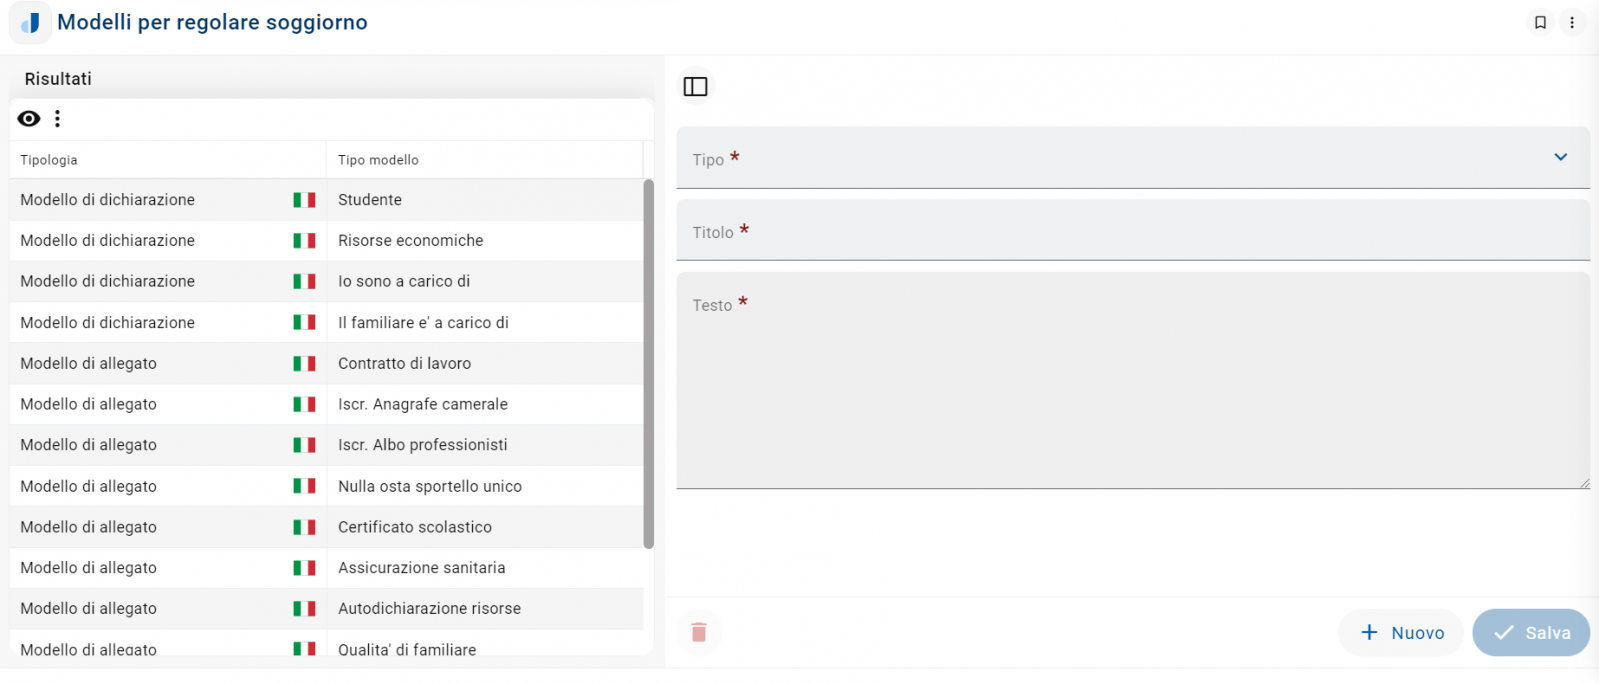Toggle column visibility with the eye icon
The image size is (1599, 684).
click(29, 119)
